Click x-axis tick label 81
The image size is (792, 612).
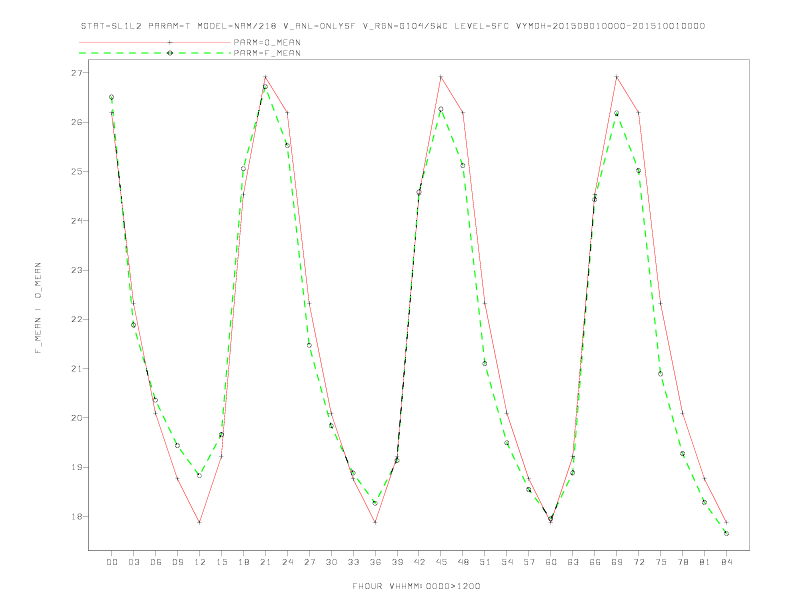coord(705,562)
